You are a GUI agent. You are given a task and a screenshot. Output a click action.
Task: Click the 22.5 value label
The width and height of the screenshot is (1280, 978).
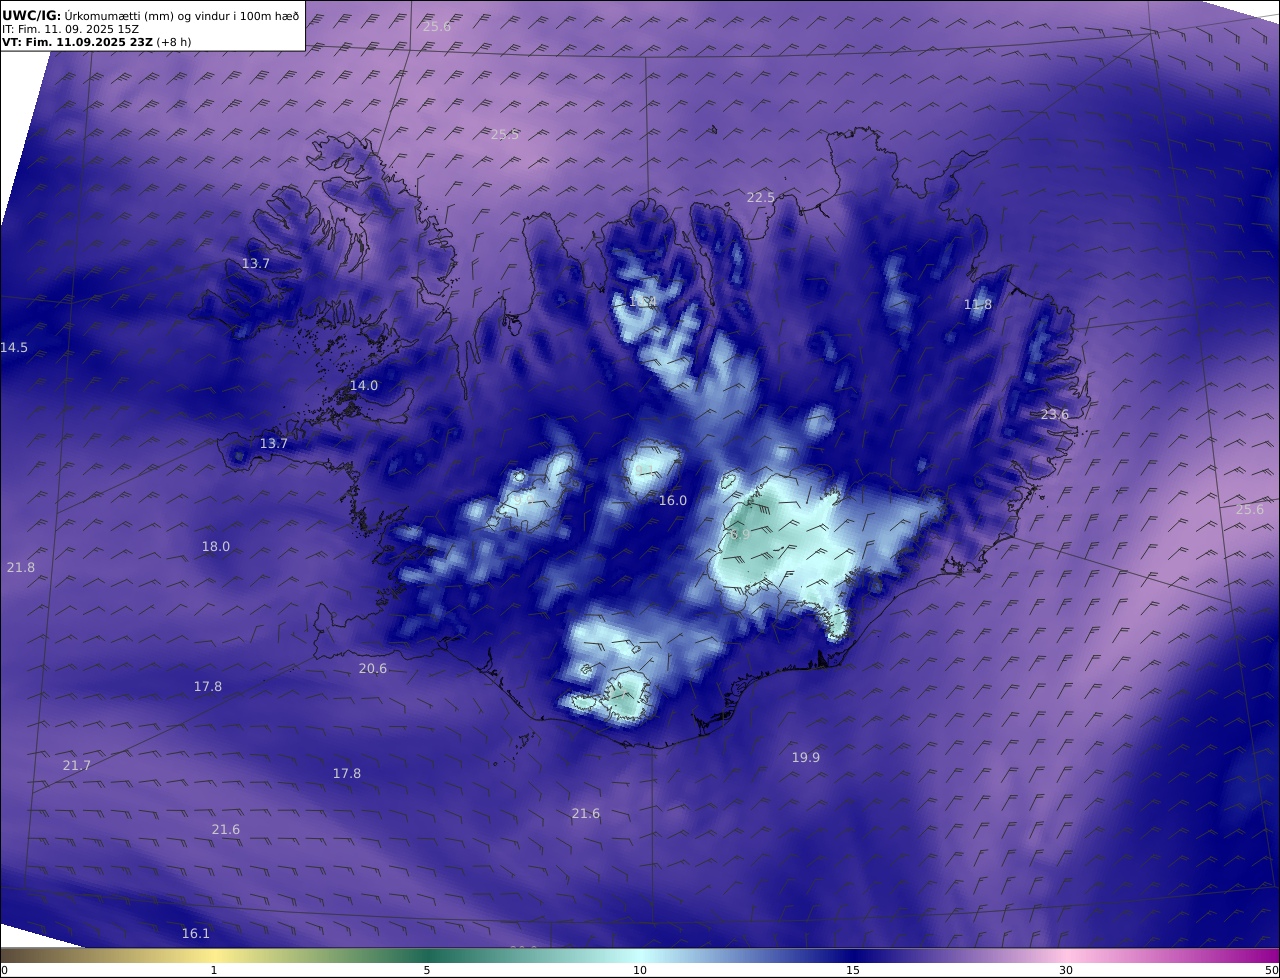click(x=761, y=198)
